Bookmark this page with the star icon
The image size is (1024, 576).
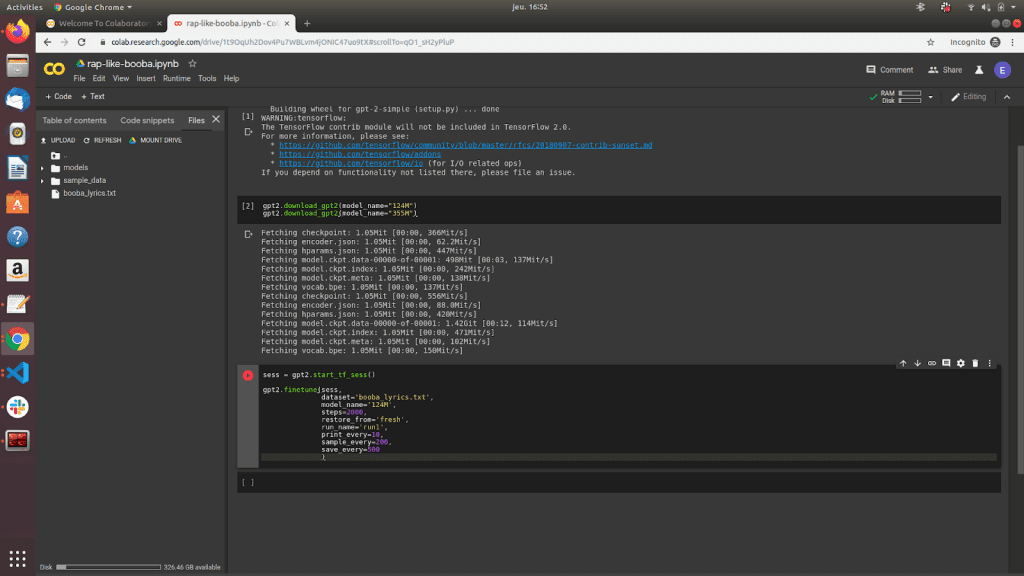click(x=931, y=42)
